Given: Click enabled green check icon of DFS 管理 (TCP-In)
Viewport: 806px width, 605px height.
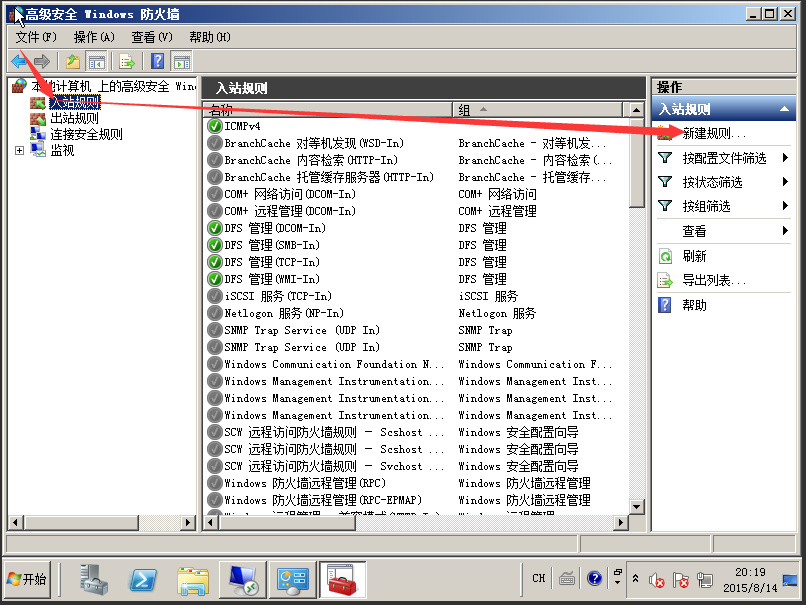Looking at the screenshot, I should click(214, 262).
